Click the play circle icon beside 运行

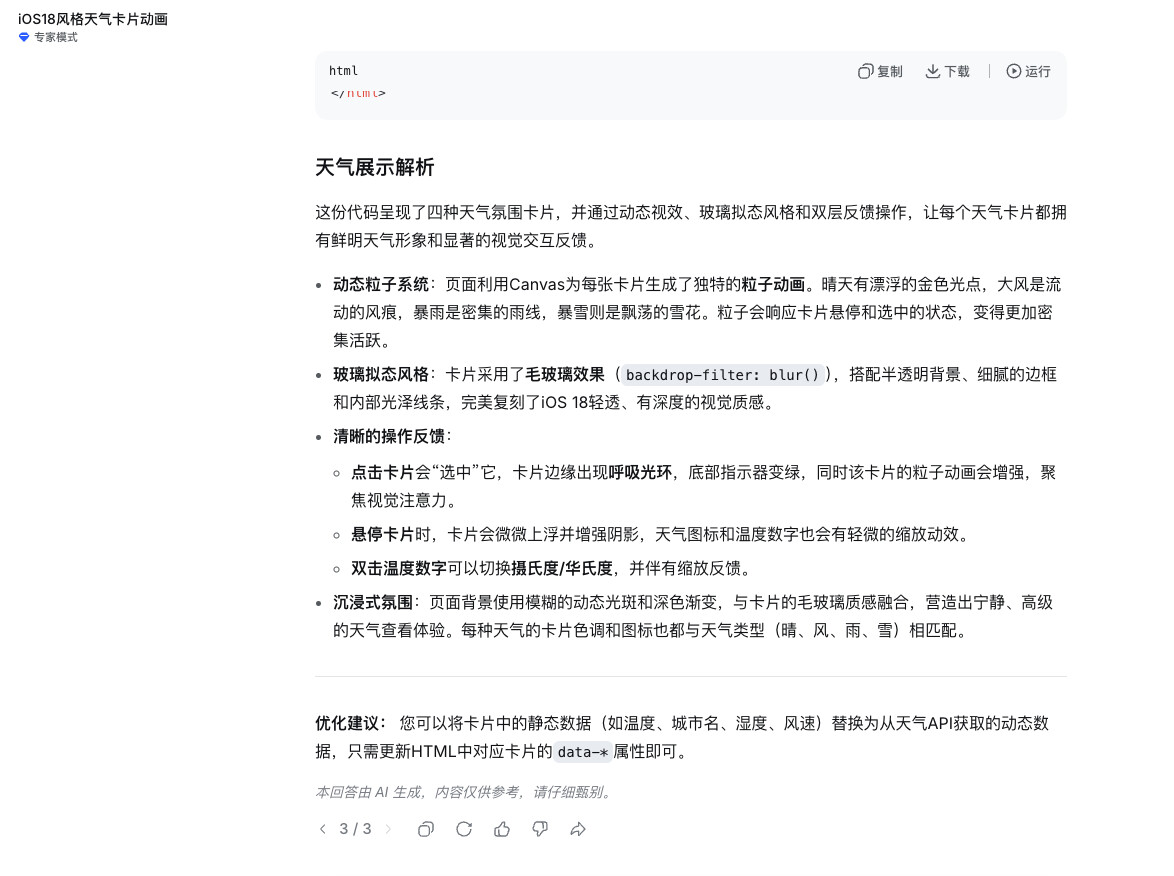coord(1014,71)
